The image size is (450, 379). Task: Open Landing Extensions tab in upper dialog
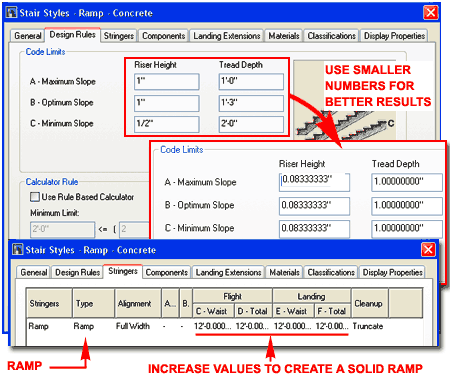[x=227, y=36]
